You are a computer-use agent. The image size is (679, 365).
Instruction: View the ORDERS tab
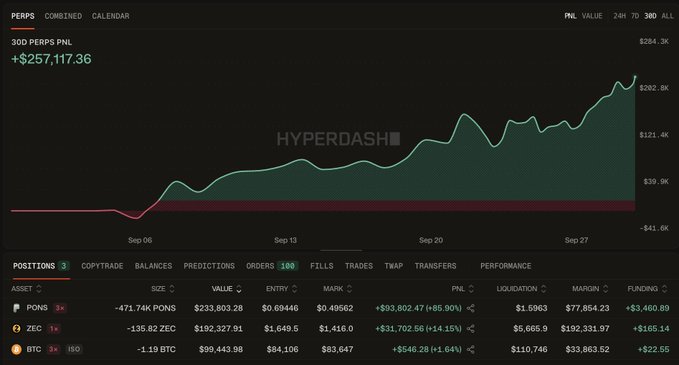coord(272,266)
